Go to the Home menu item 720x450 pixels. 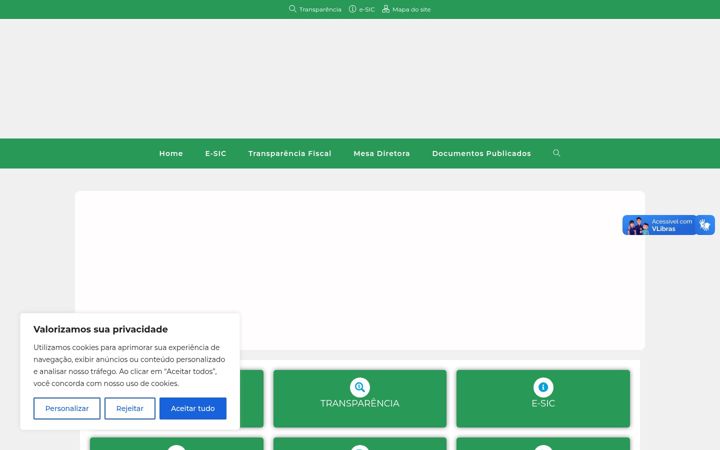tap(171, 153)
